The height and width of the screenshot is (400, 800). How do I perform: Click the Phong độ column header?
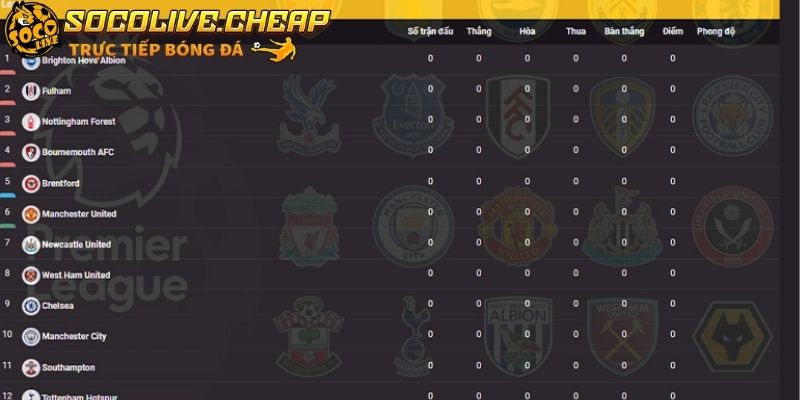click(716, 31)
